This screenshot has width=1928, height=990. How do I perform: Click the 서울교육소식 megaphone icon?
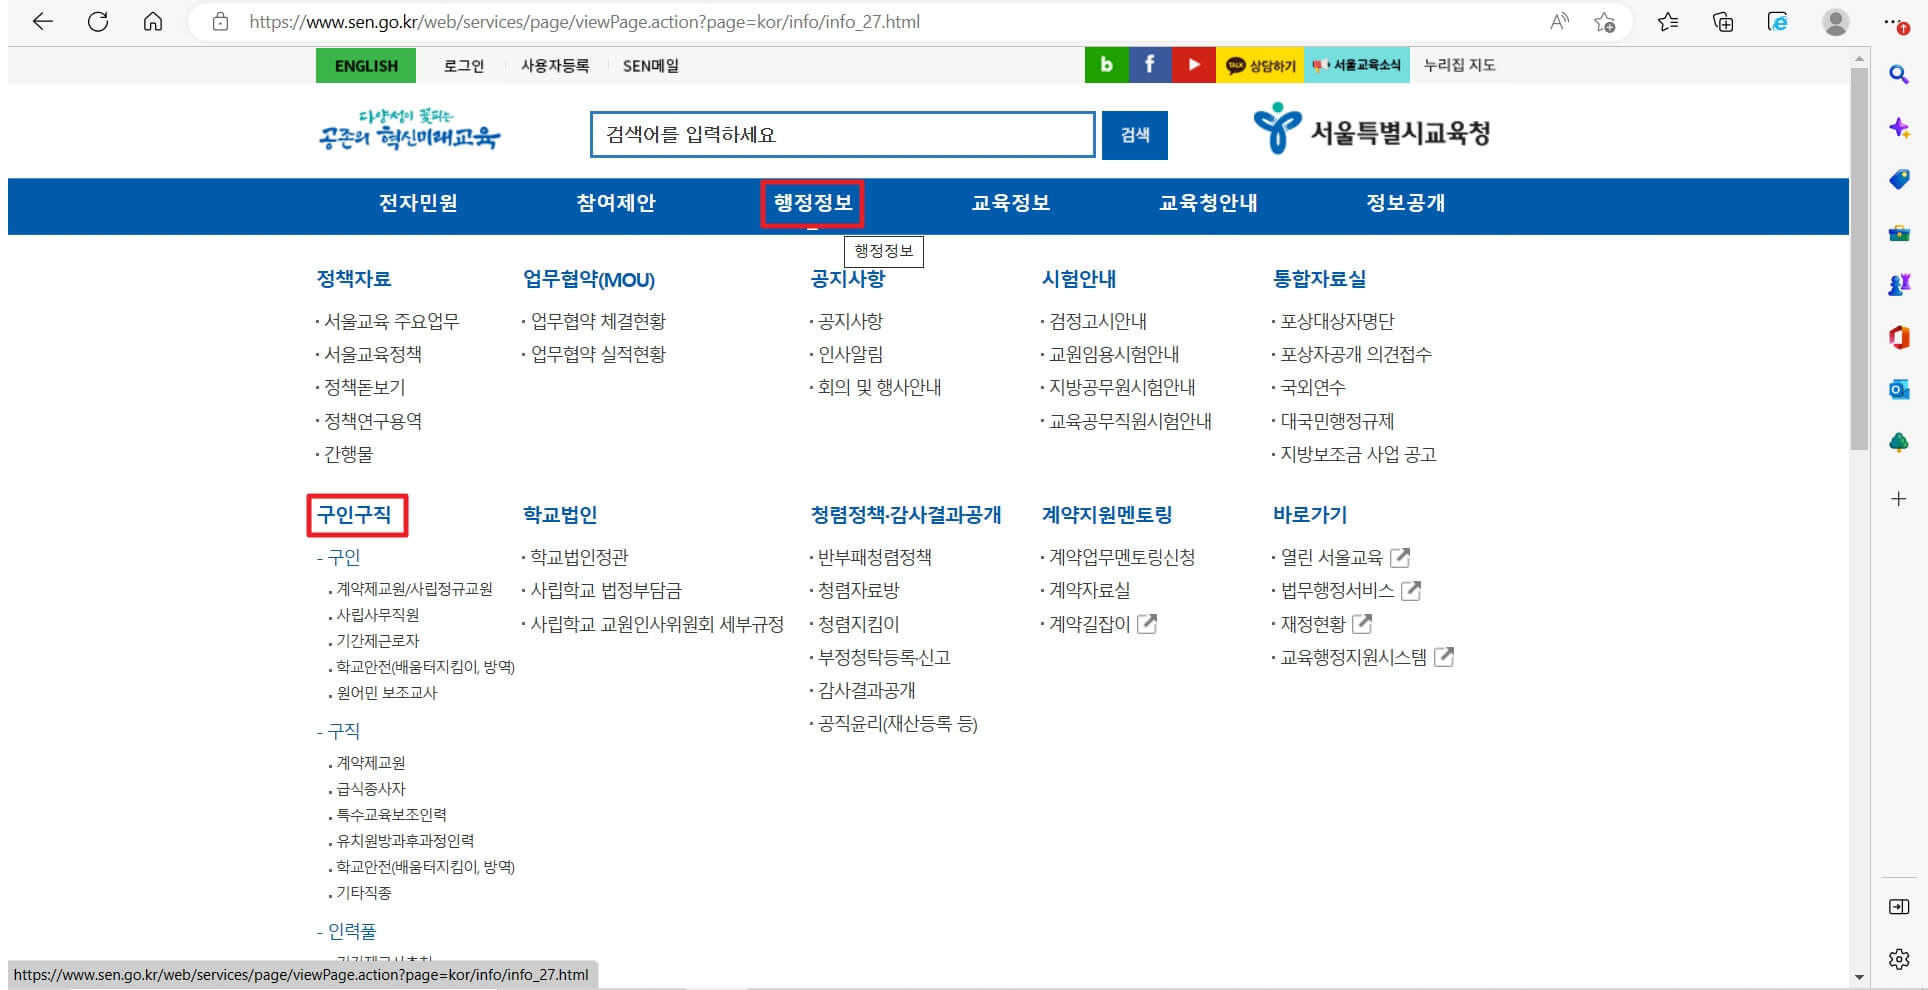pyautogui.click(x=1355, y=64)
